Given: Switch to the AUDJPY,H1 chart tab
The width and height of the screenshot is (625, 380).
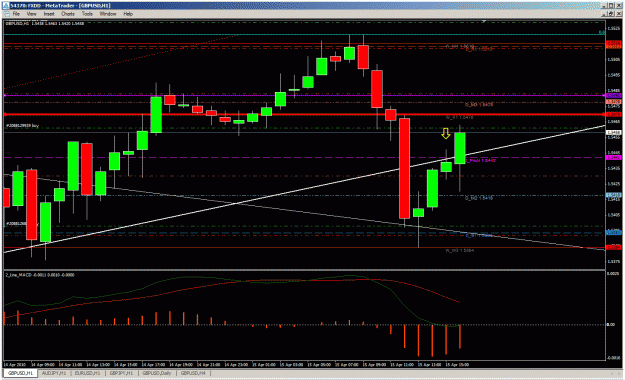Looking at the screenshot, I should click(54, 373).
